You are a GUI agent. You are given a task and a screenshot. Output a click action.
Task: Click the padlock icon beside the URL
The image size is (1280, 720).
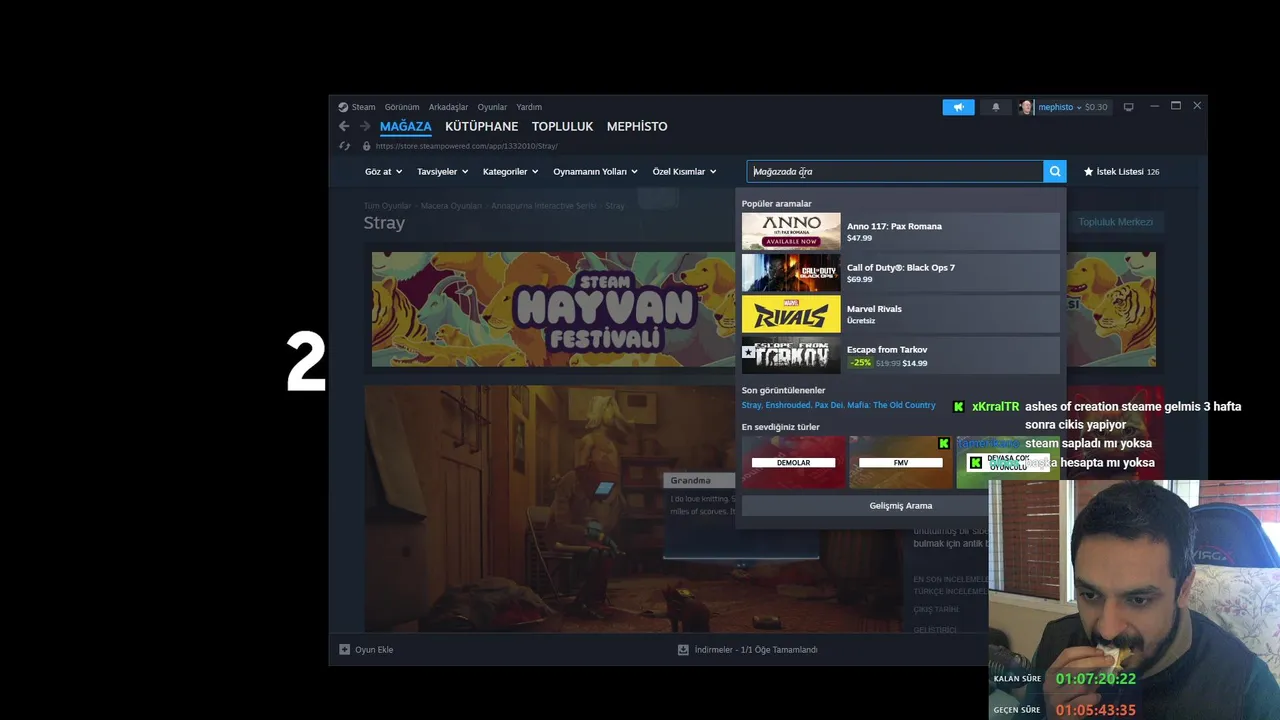pyautogui.click(x=366, y=146)
